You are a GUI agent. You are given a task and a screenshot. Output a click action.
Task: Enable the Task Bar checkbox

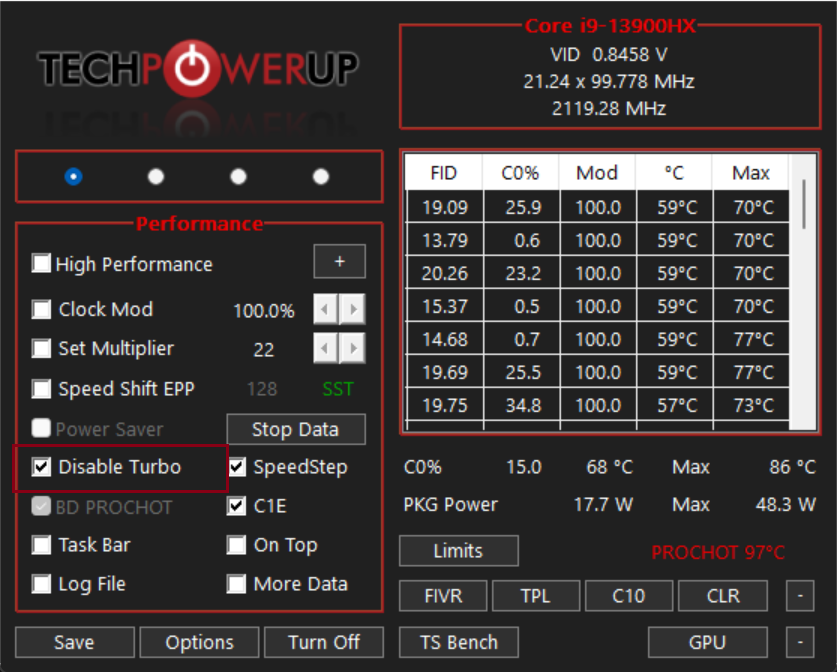click(x=41, y=545)
